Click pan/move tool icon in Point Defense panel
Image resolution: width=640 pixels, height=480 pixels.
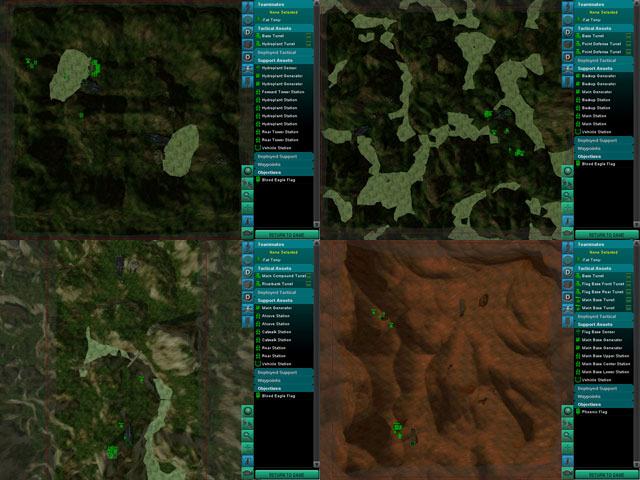click(568, 208)
